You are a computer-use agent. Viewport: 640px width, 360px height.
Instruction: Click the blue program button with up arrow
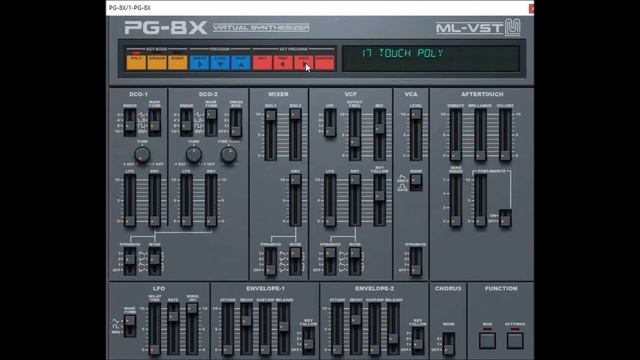(241, 63)
